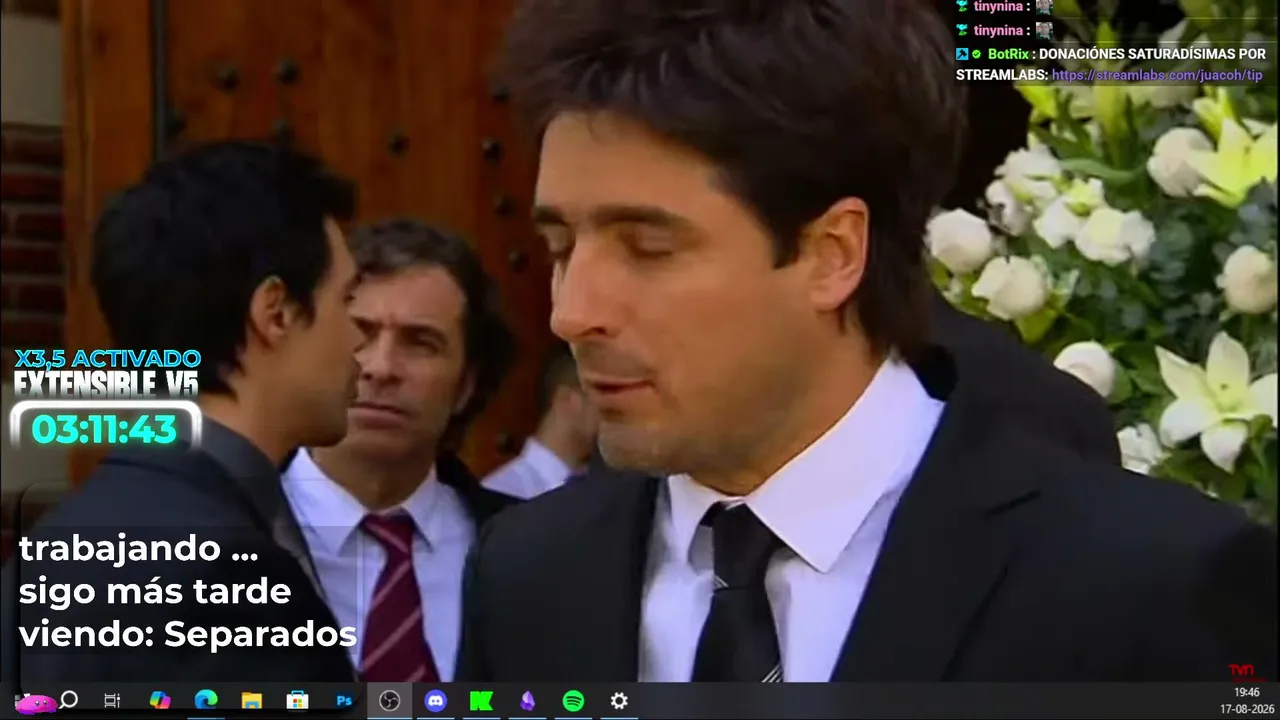Open the Windows Search magnifier icon
Image resolution: width=1280 pixels, height=720 pixels.
point(69,700)
